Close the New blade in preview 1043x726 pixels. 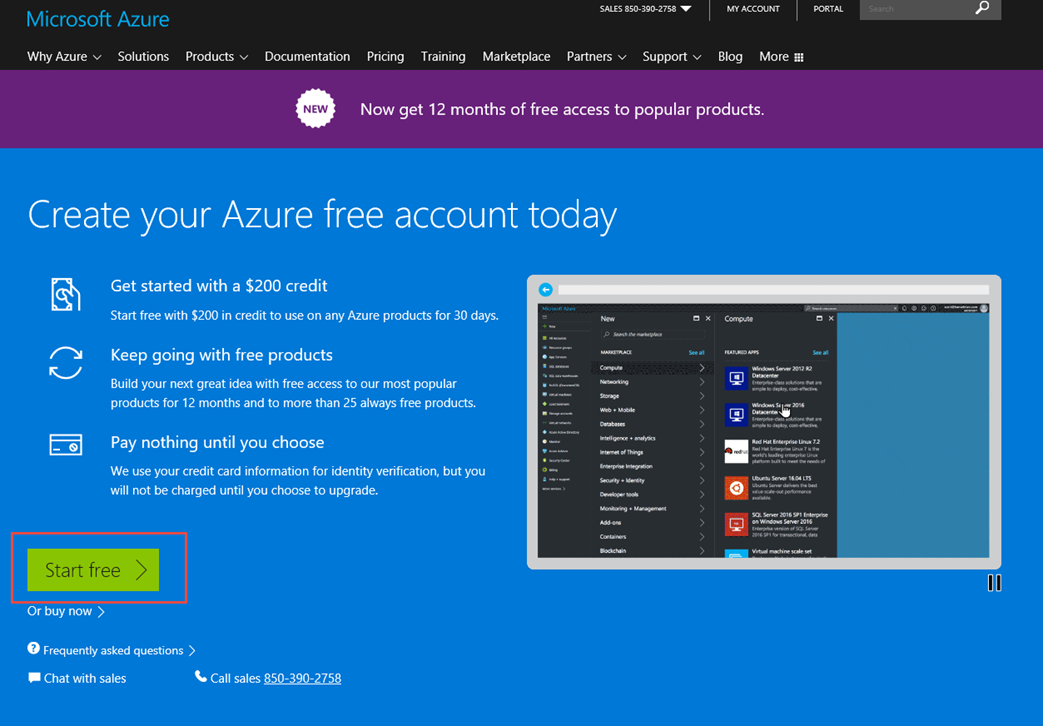pos(708,319)
